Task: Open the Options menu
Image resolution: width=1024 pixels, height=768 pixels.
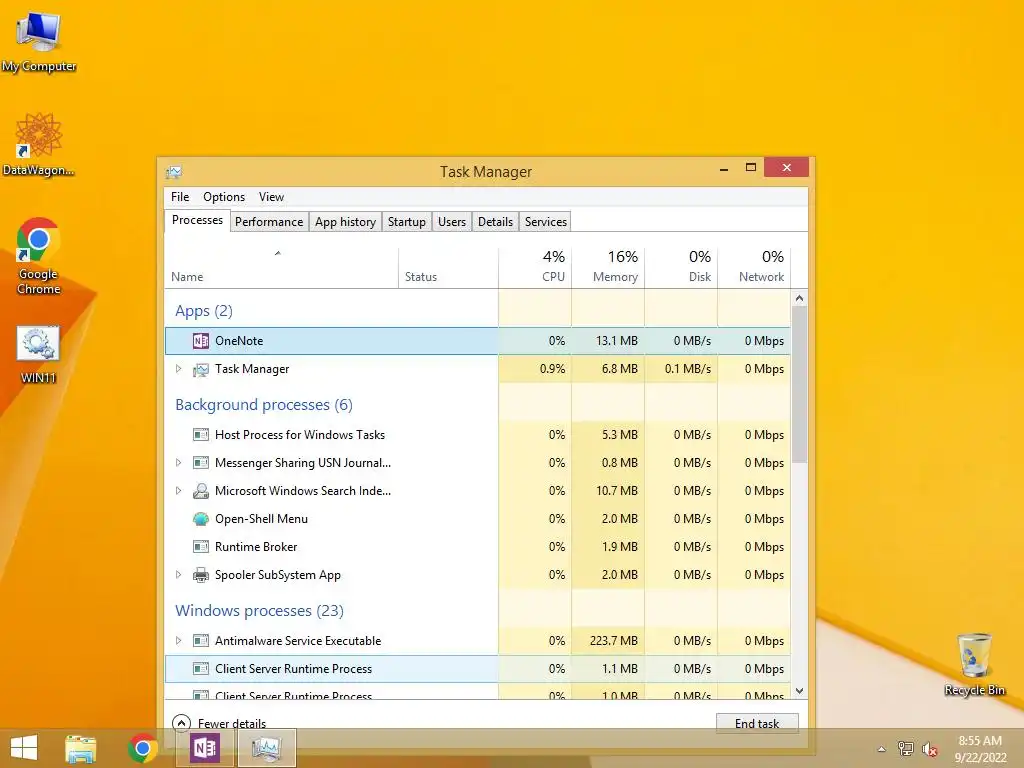Action: coord(224,197)
